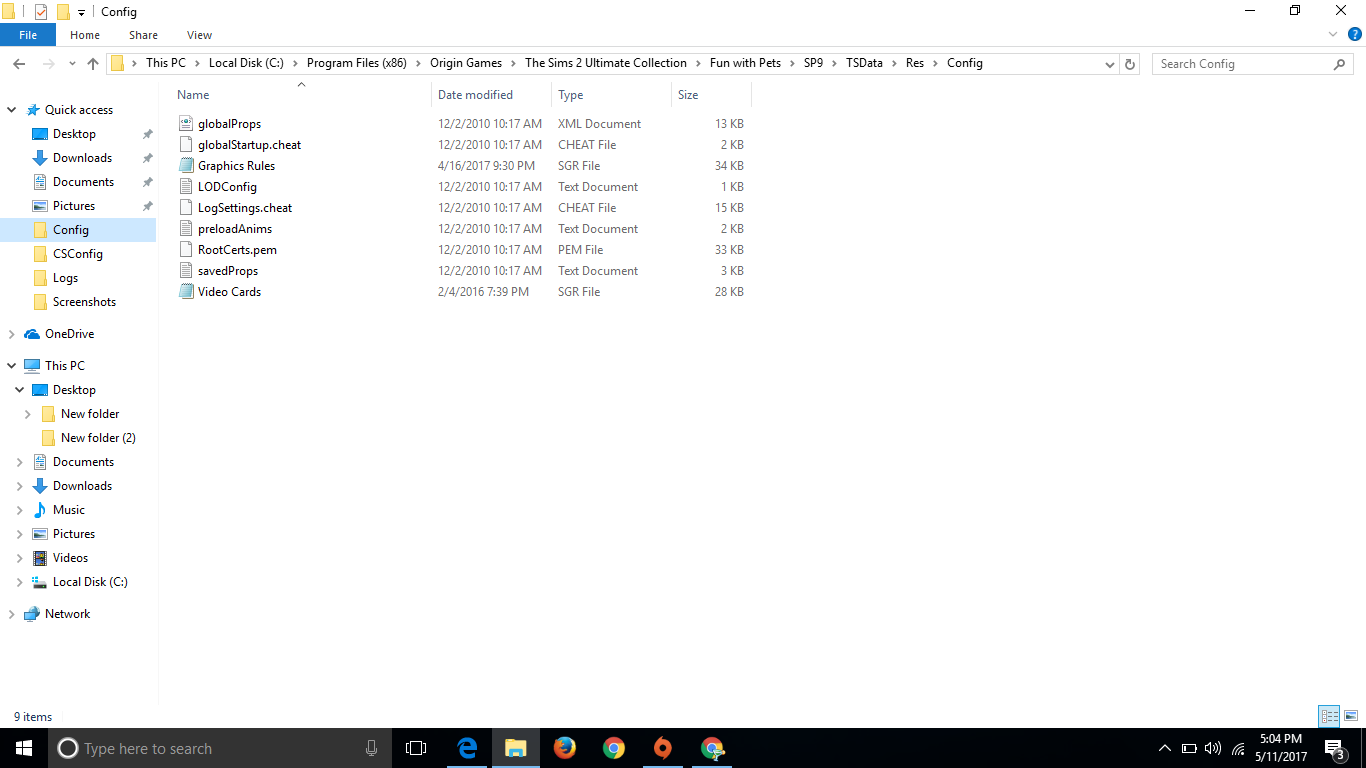
Task: Click the Refresh button in the address bar
Action: pos(1130,64)
